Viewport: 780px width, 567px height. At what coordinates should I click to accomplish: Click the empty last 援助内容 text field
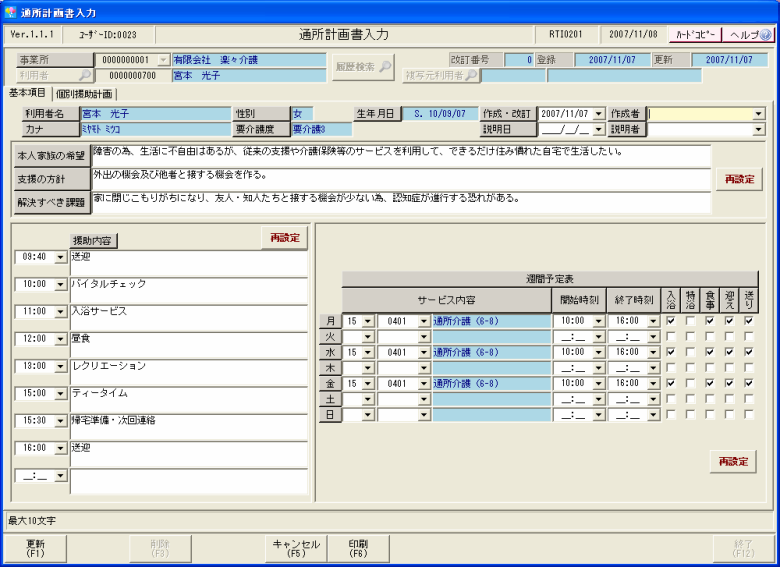(189, 481)
